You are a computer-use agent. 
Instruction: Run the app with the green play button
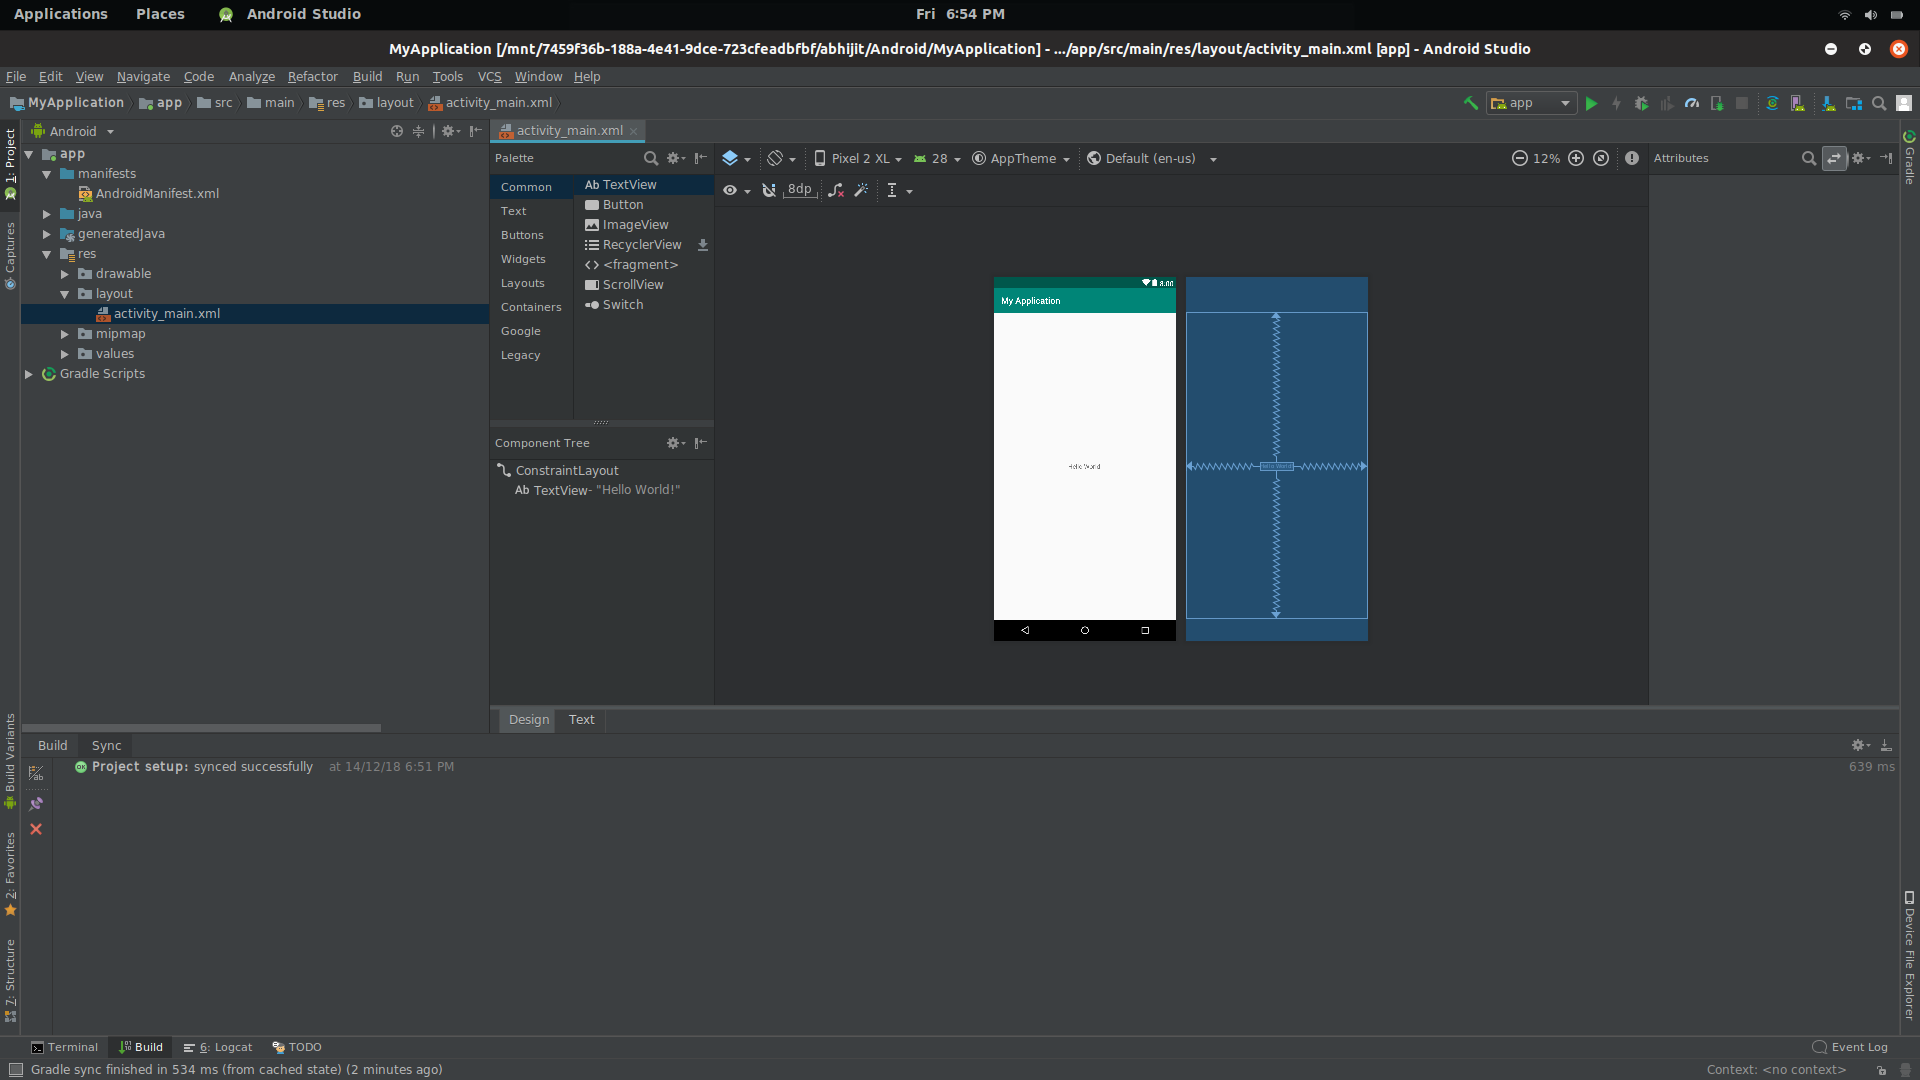point(1591,103)
